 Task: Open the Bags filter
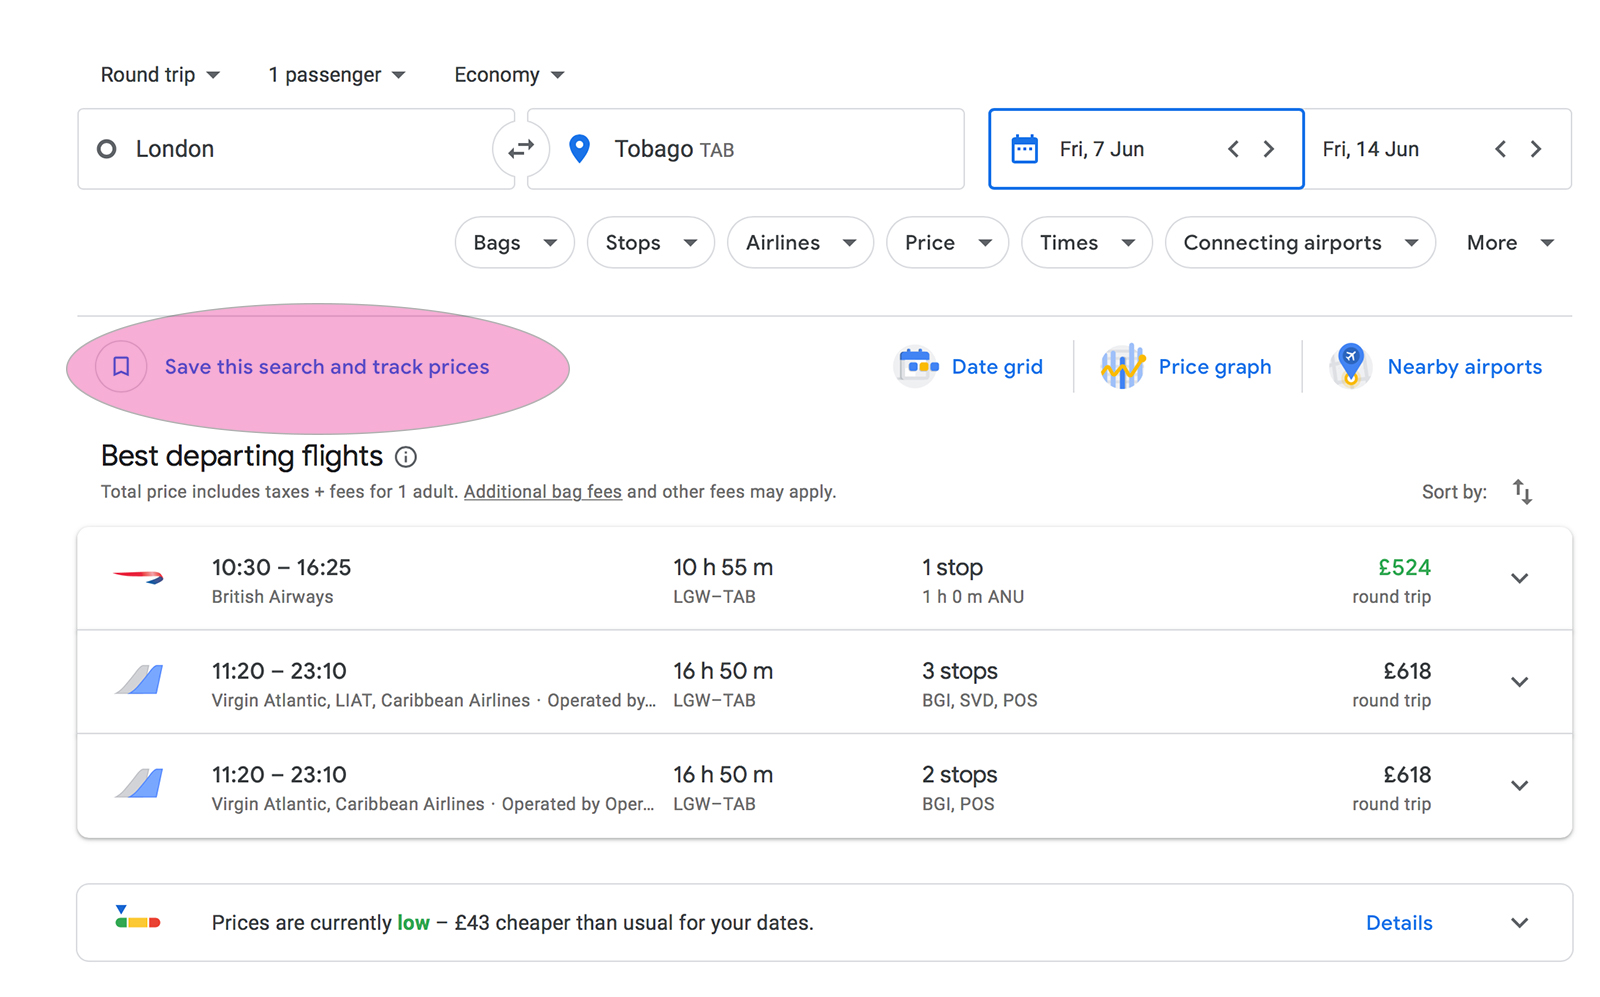click(x=515, y=243)
